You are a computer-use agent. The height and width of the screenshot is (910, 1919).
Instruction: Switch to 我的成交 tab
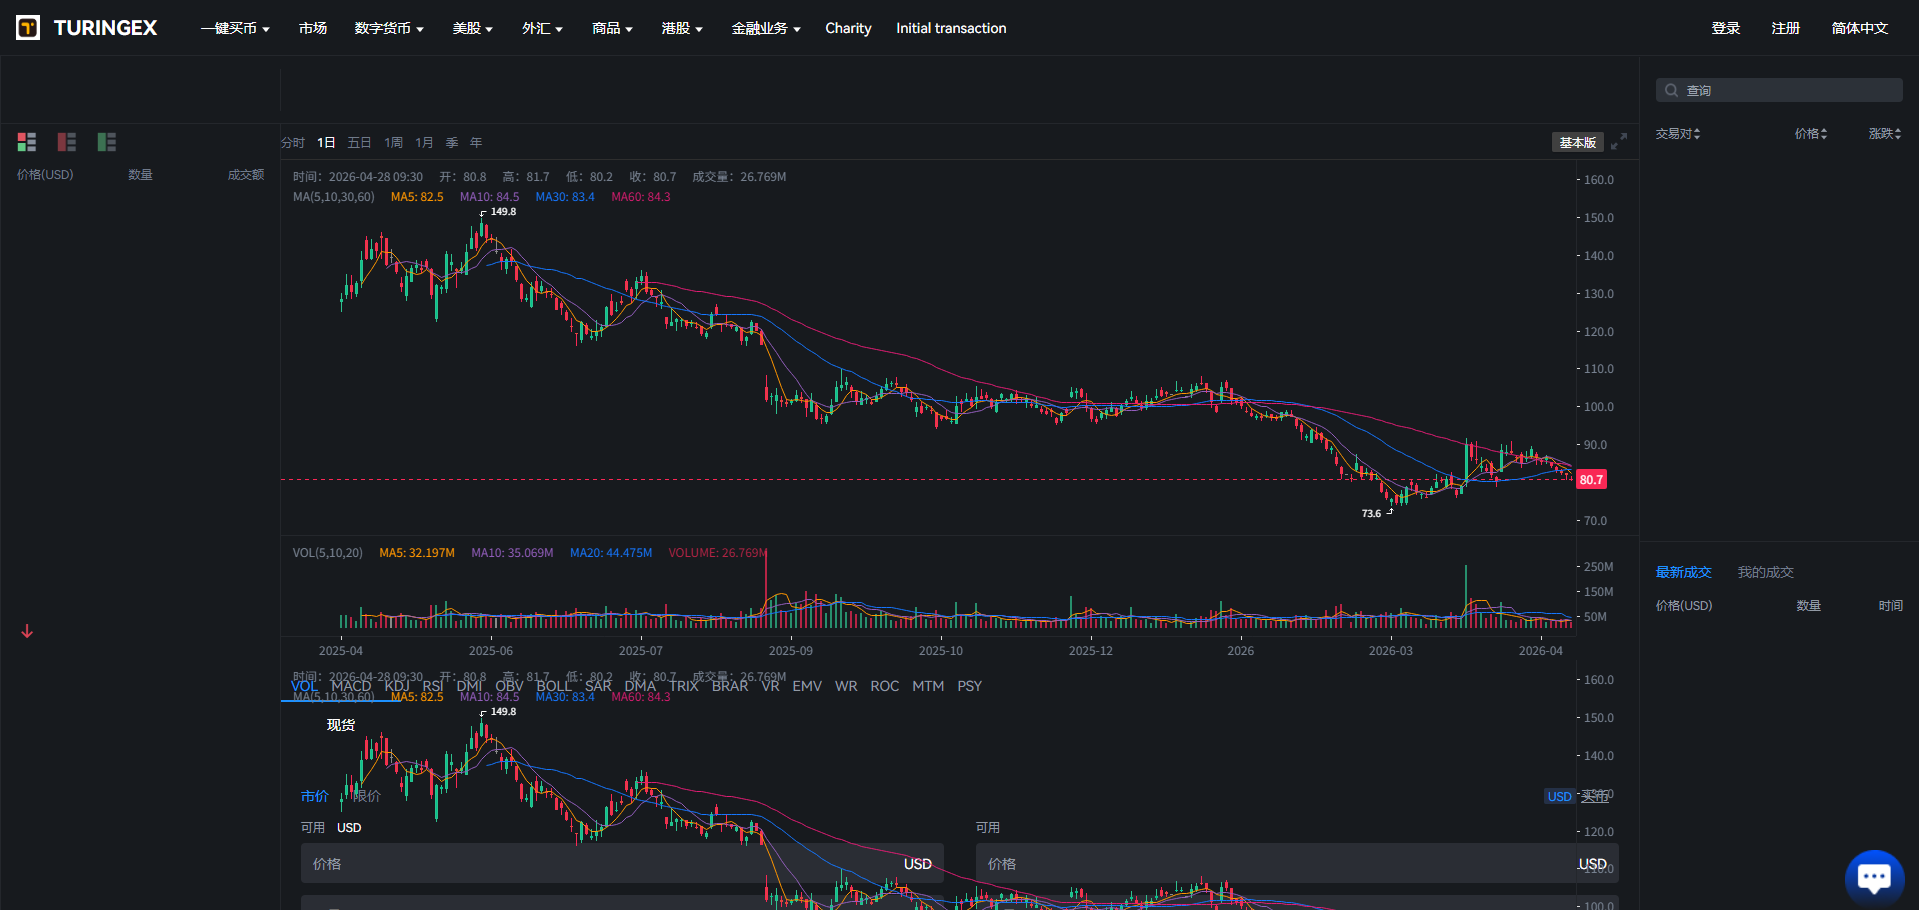point(1765,573)
